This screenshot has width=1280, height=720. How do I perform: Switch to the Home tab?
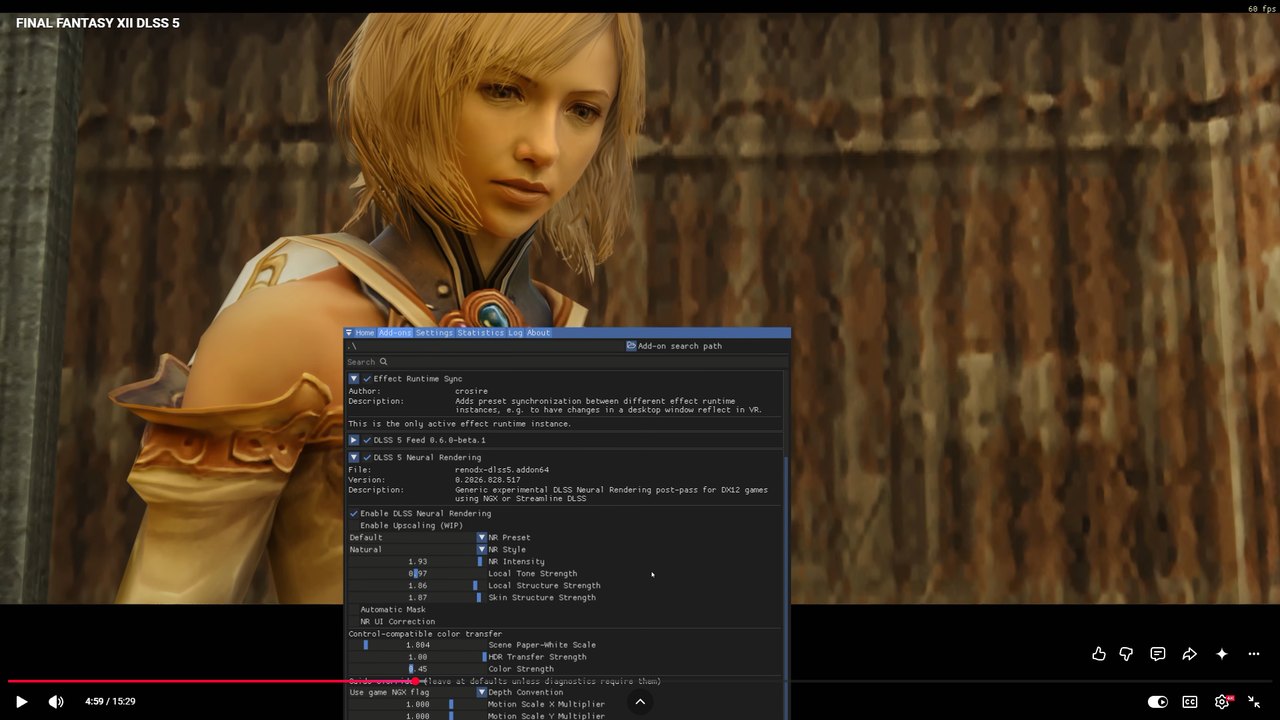(x=365, y=333)
